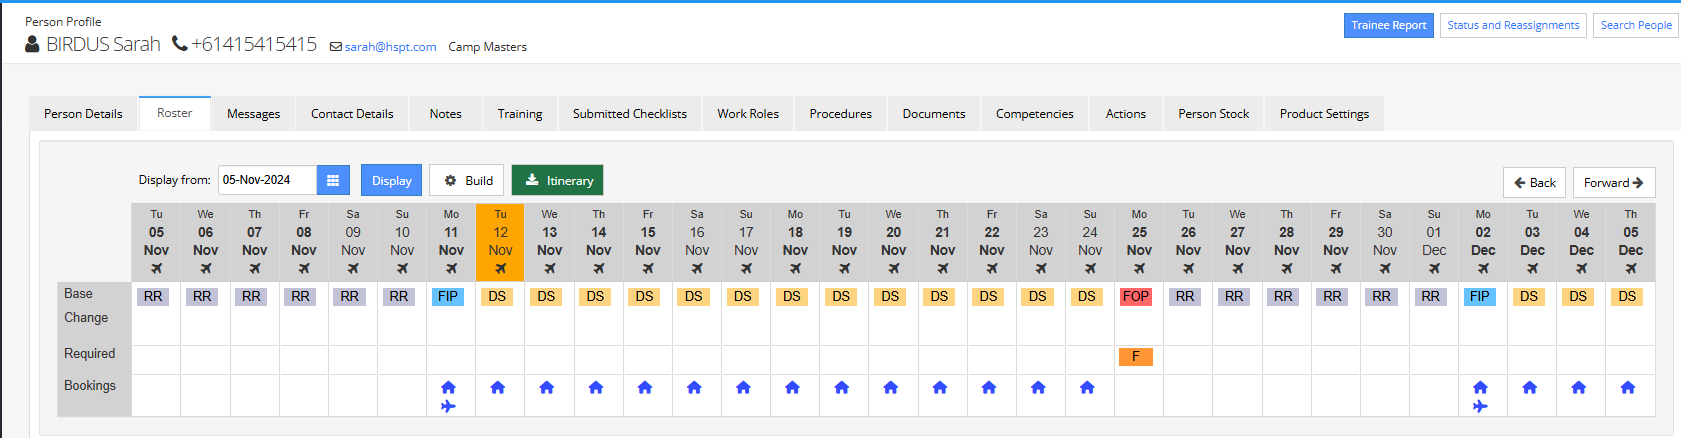The height and width of the screenshot is (438, 1681).
Task: Select the red FOP cell on 25 Nov
Action: (x=1136, y=297)
